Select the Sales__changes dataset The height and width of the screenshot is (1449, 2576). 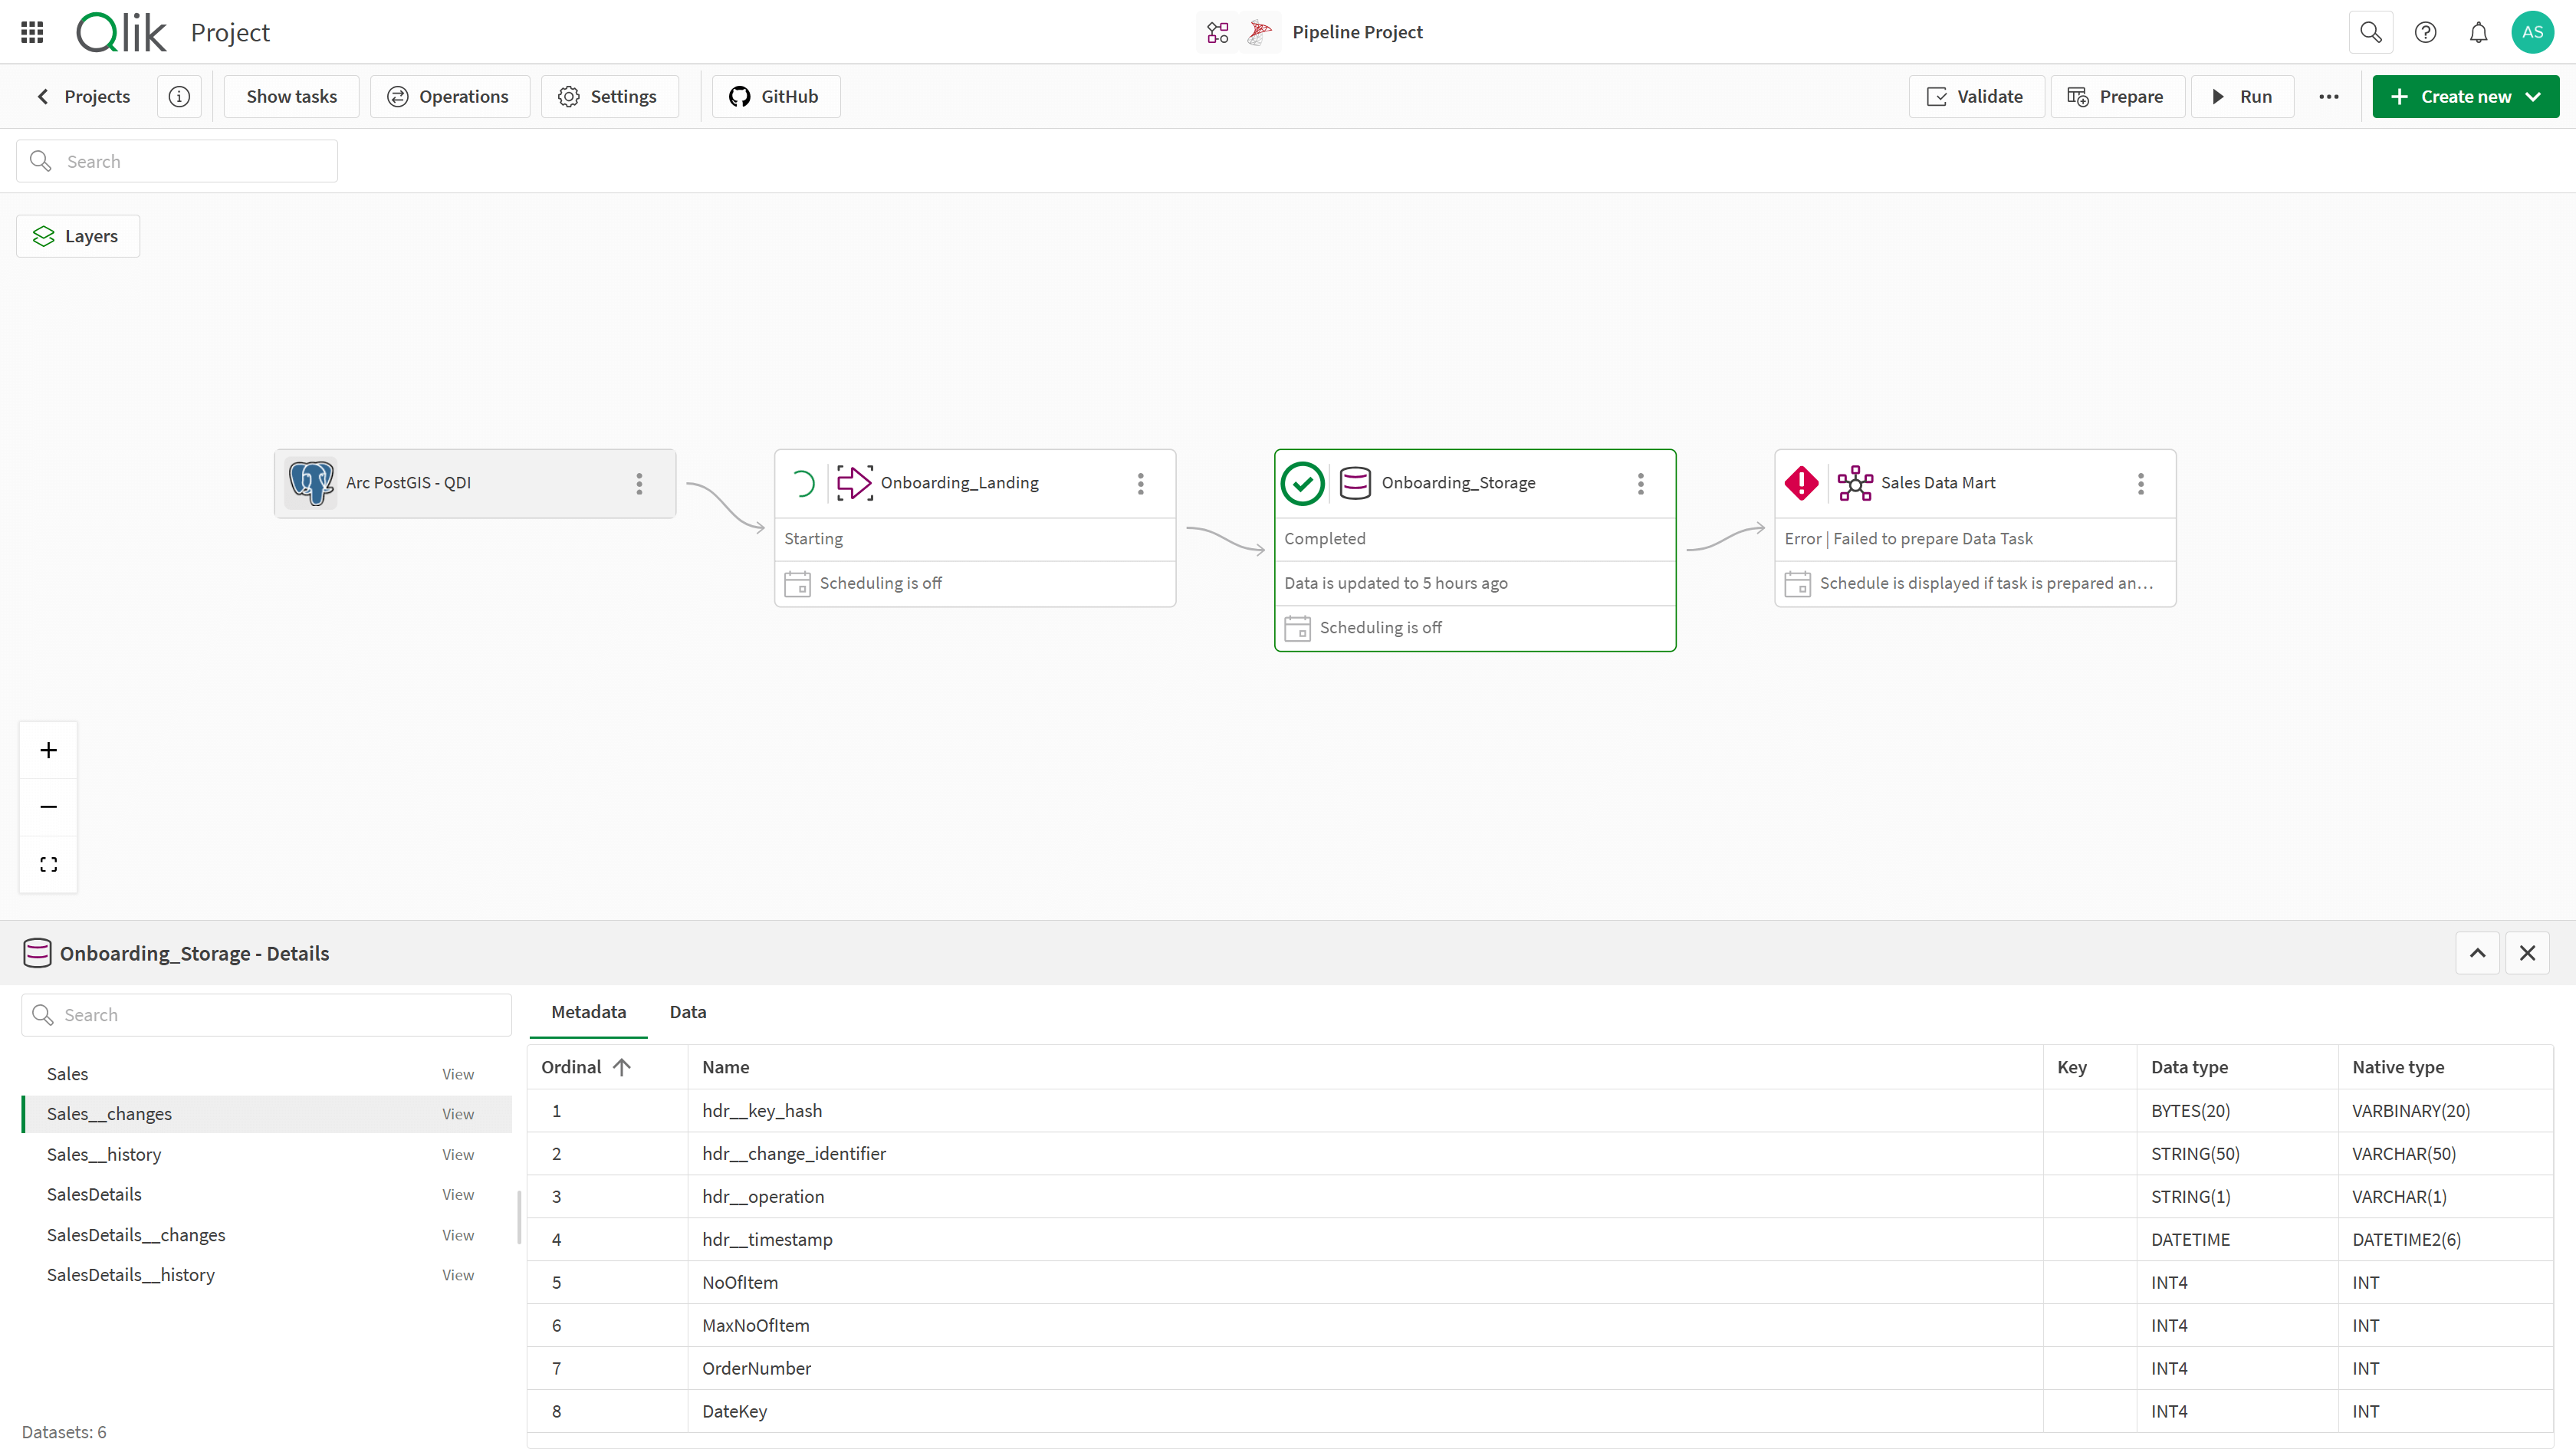pyautogui.click(x=266, y=1114)
